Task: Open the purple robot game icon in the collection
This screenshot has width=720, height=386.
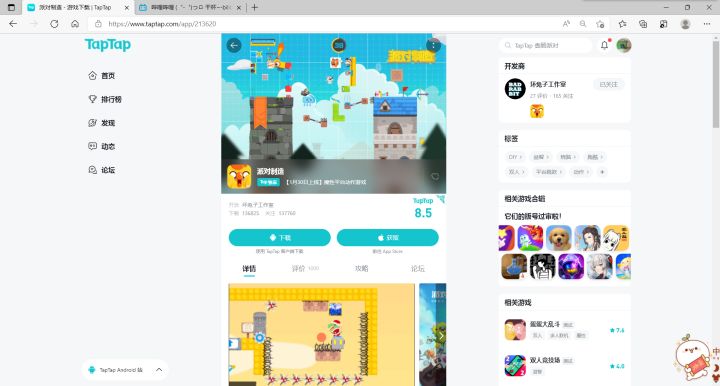Action: (571, 266)
